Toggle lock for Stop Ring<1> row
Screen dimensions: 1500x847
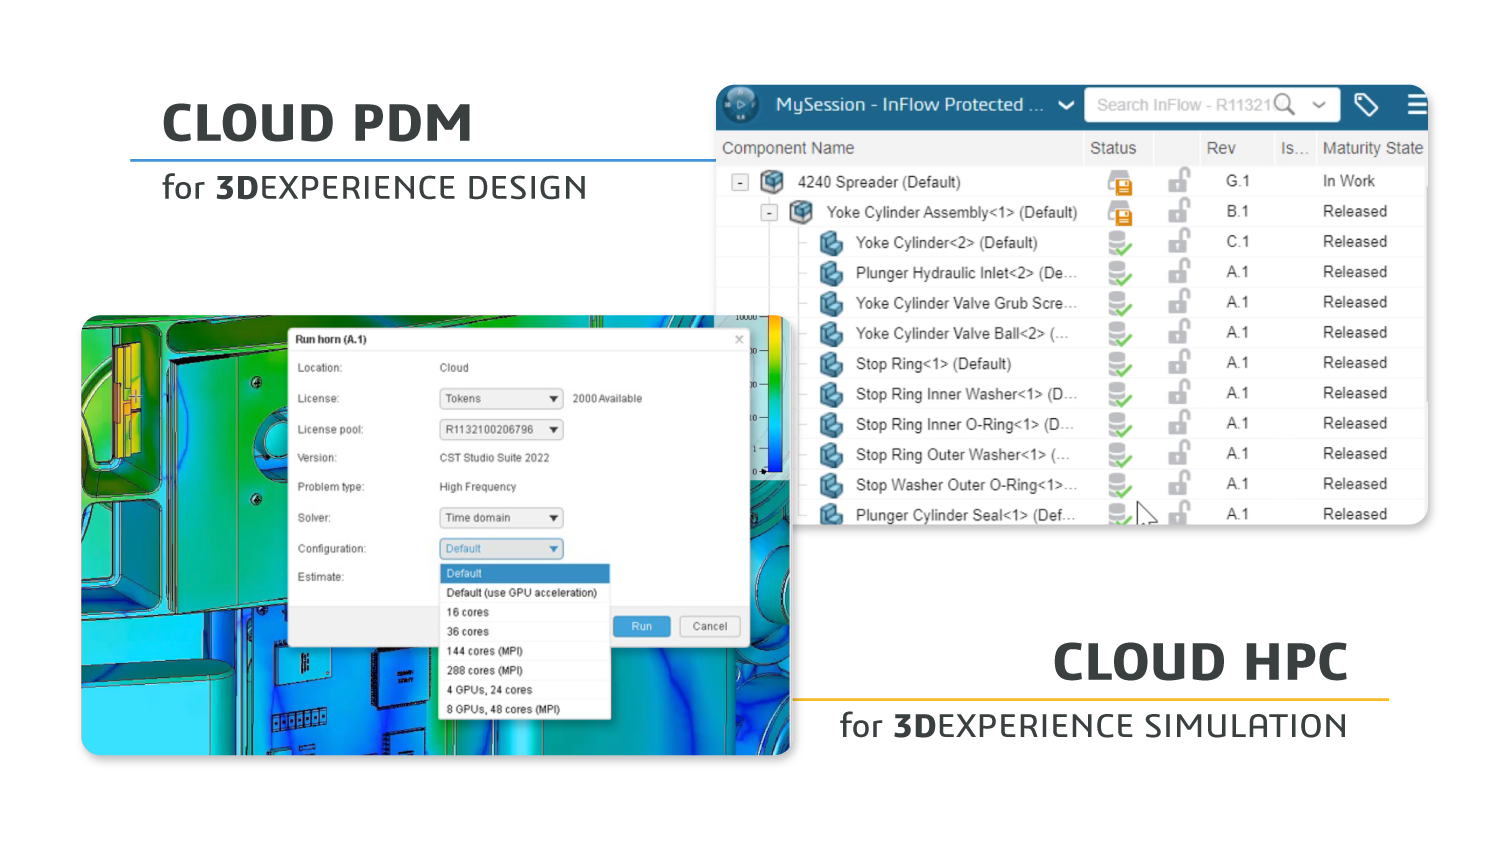(1179, 361)
